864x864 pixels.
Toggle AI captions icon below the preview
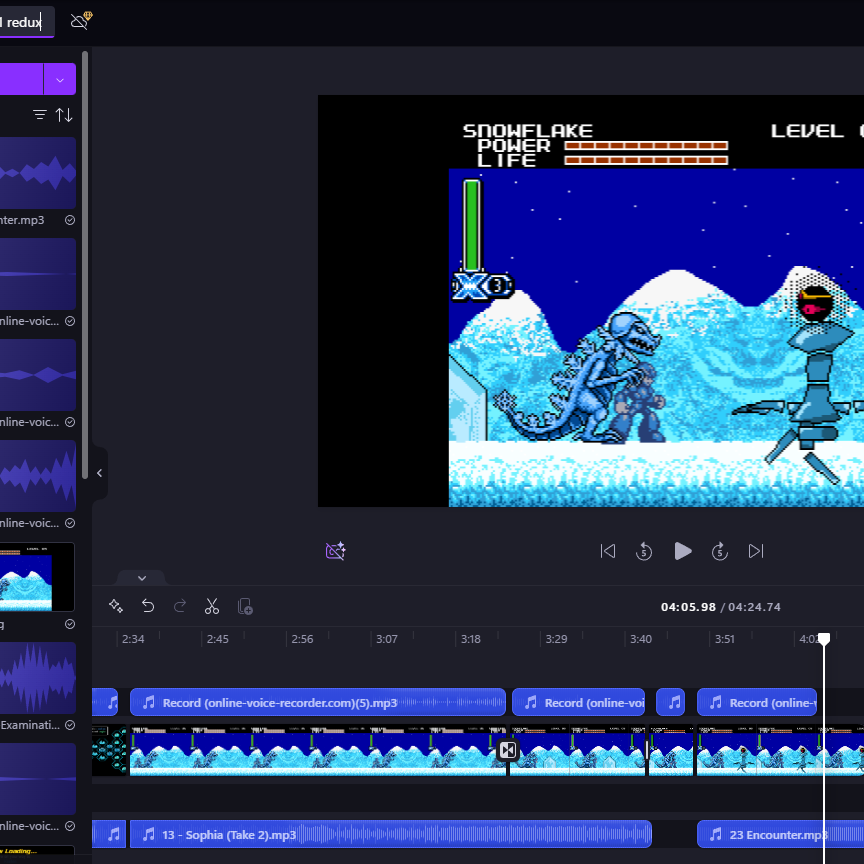[x=336, y=551]
